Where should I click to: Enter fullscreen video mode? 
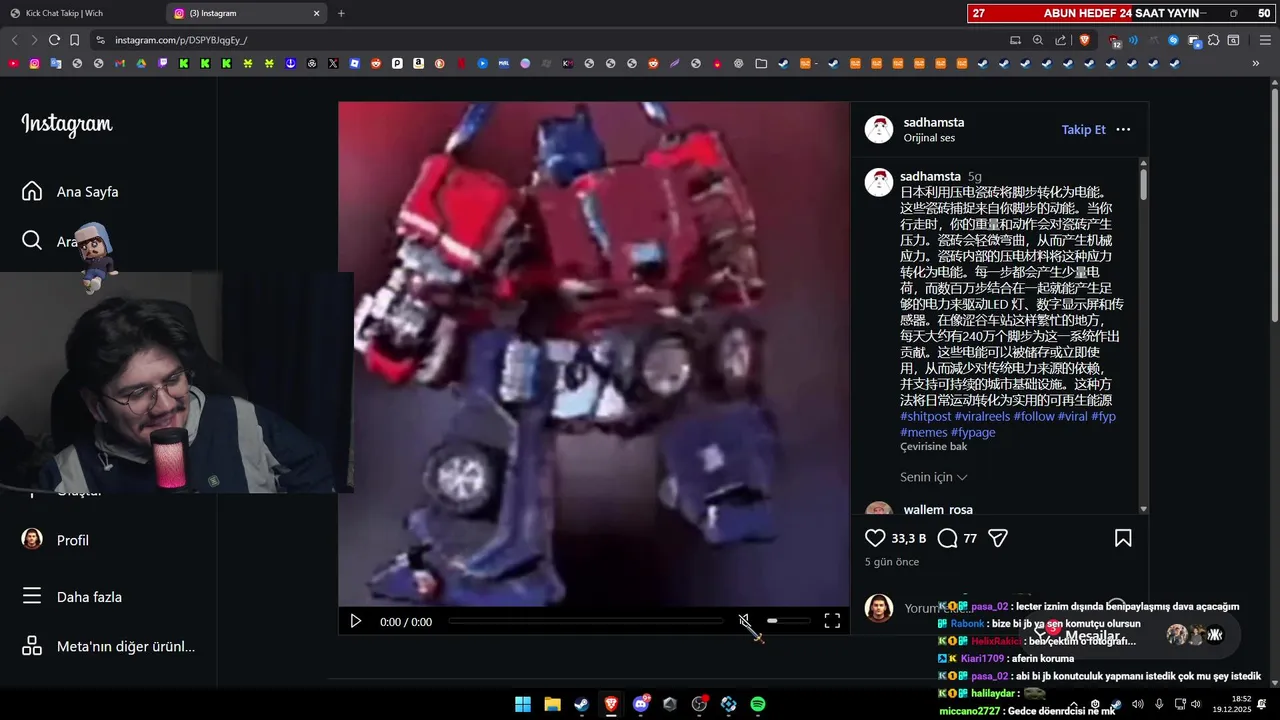click(832, 621)
